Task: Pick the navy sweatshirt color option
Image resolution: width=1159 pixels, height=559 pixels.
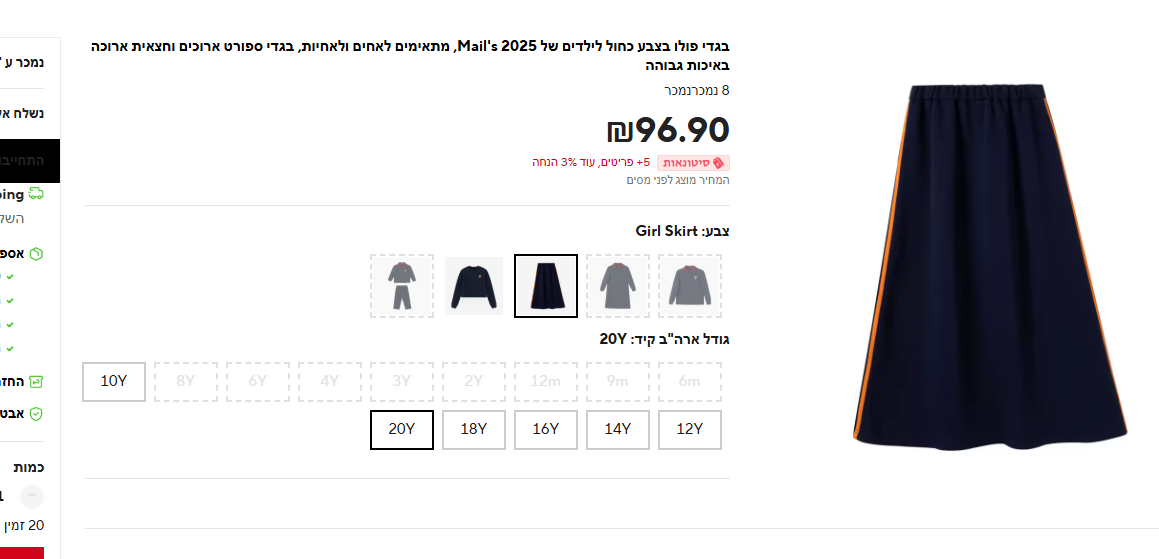Action: point(474,286)
